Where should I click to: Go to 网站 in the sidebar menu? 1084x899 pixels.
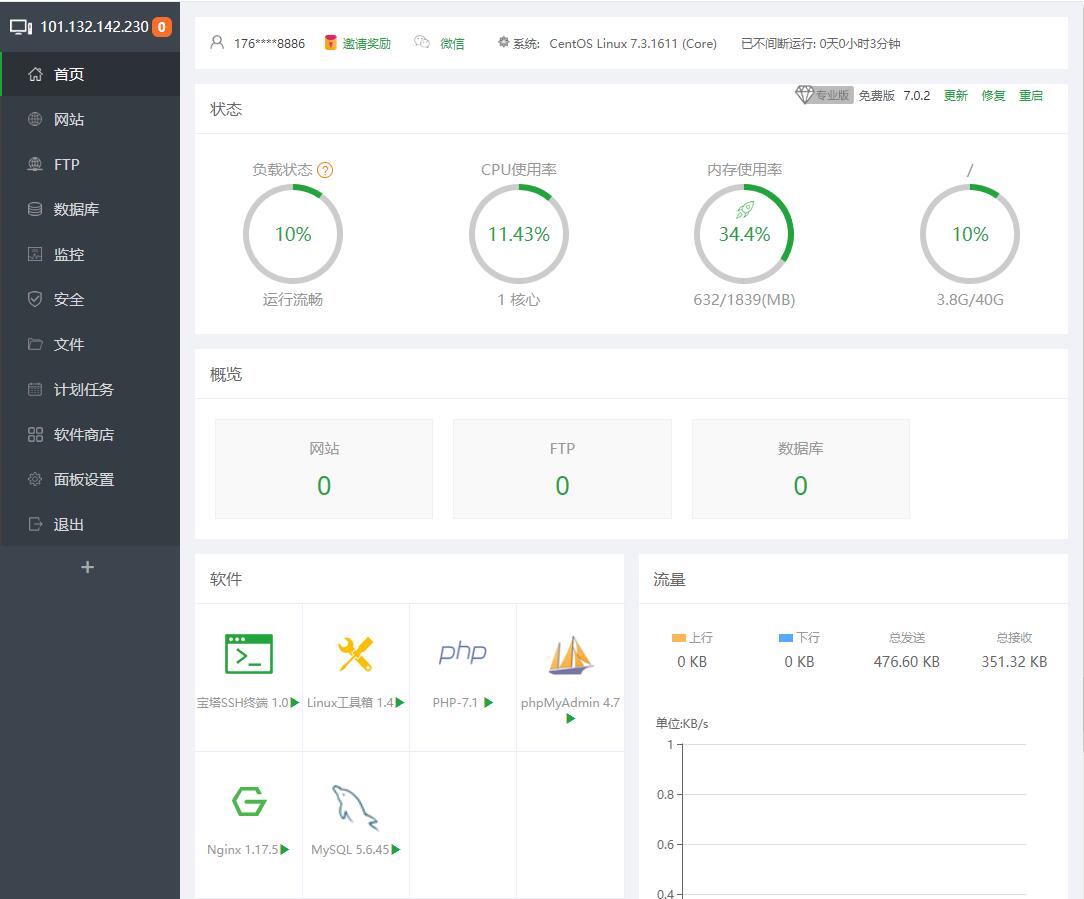tap(90, 119)
